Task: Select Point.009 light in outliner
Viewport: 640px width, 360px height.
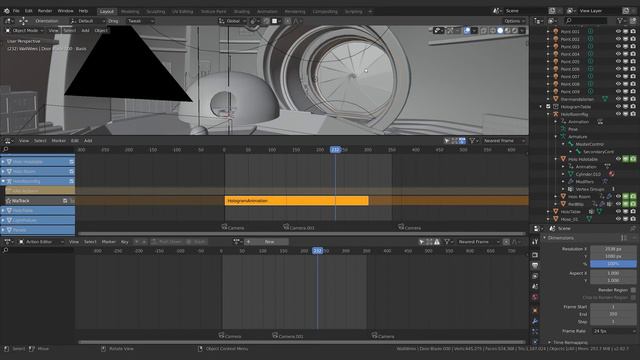Action: coord(570,91)
